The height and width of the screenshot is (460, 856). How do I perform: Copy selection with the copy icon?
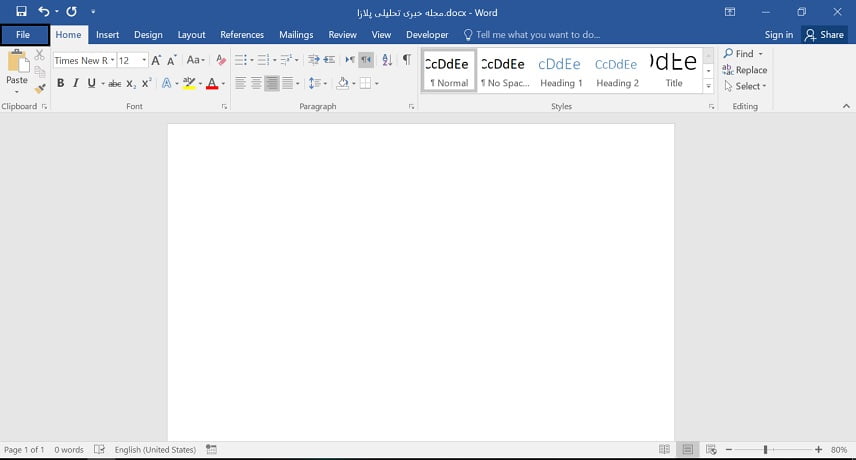(40, 71)
